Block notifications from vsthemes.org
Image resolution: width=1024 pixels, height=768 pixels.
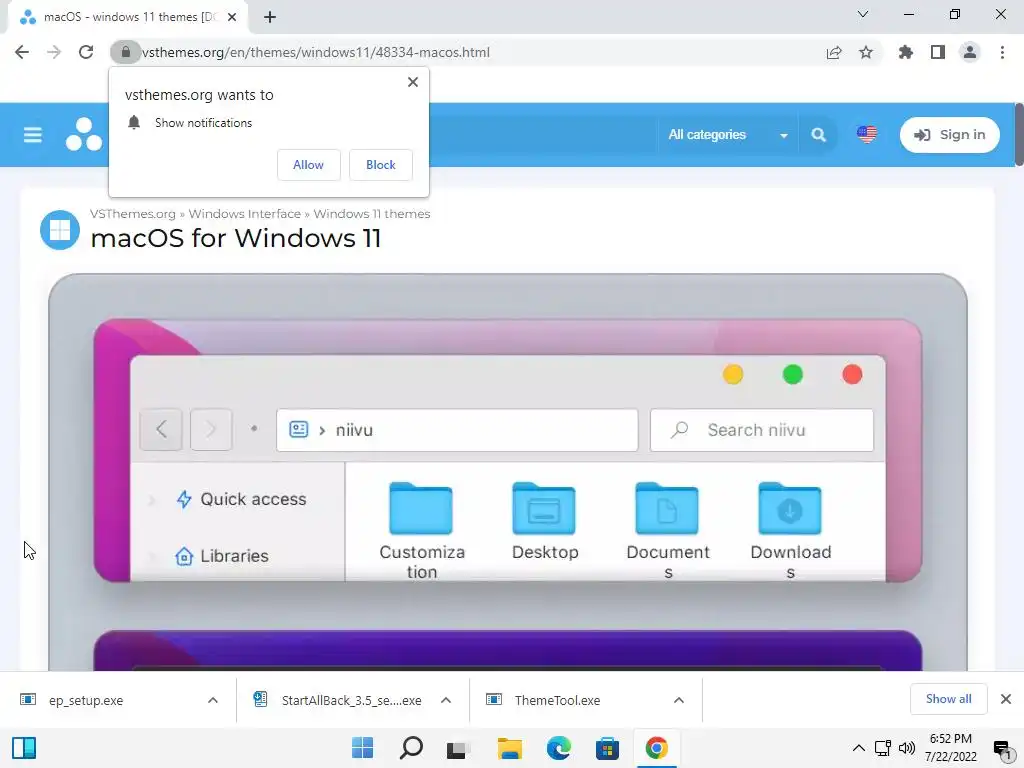tap(381, 165)
